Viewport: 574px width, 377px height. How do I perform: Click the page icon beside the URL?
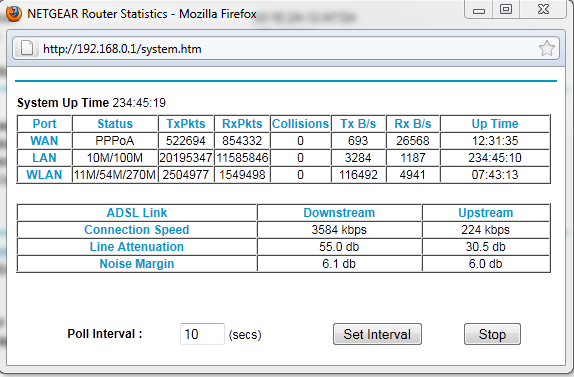coord(26,48)
